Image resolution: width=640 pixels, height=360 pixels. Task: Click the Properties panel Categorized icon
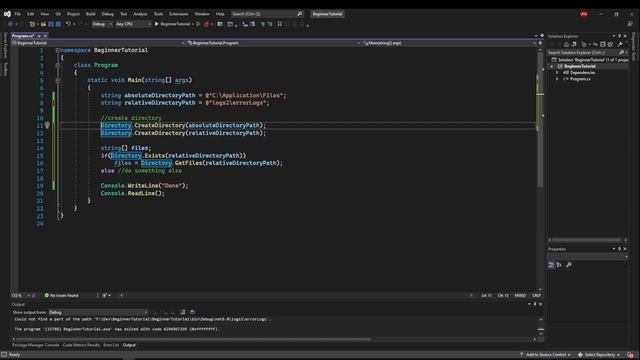[x=551, y=265]
